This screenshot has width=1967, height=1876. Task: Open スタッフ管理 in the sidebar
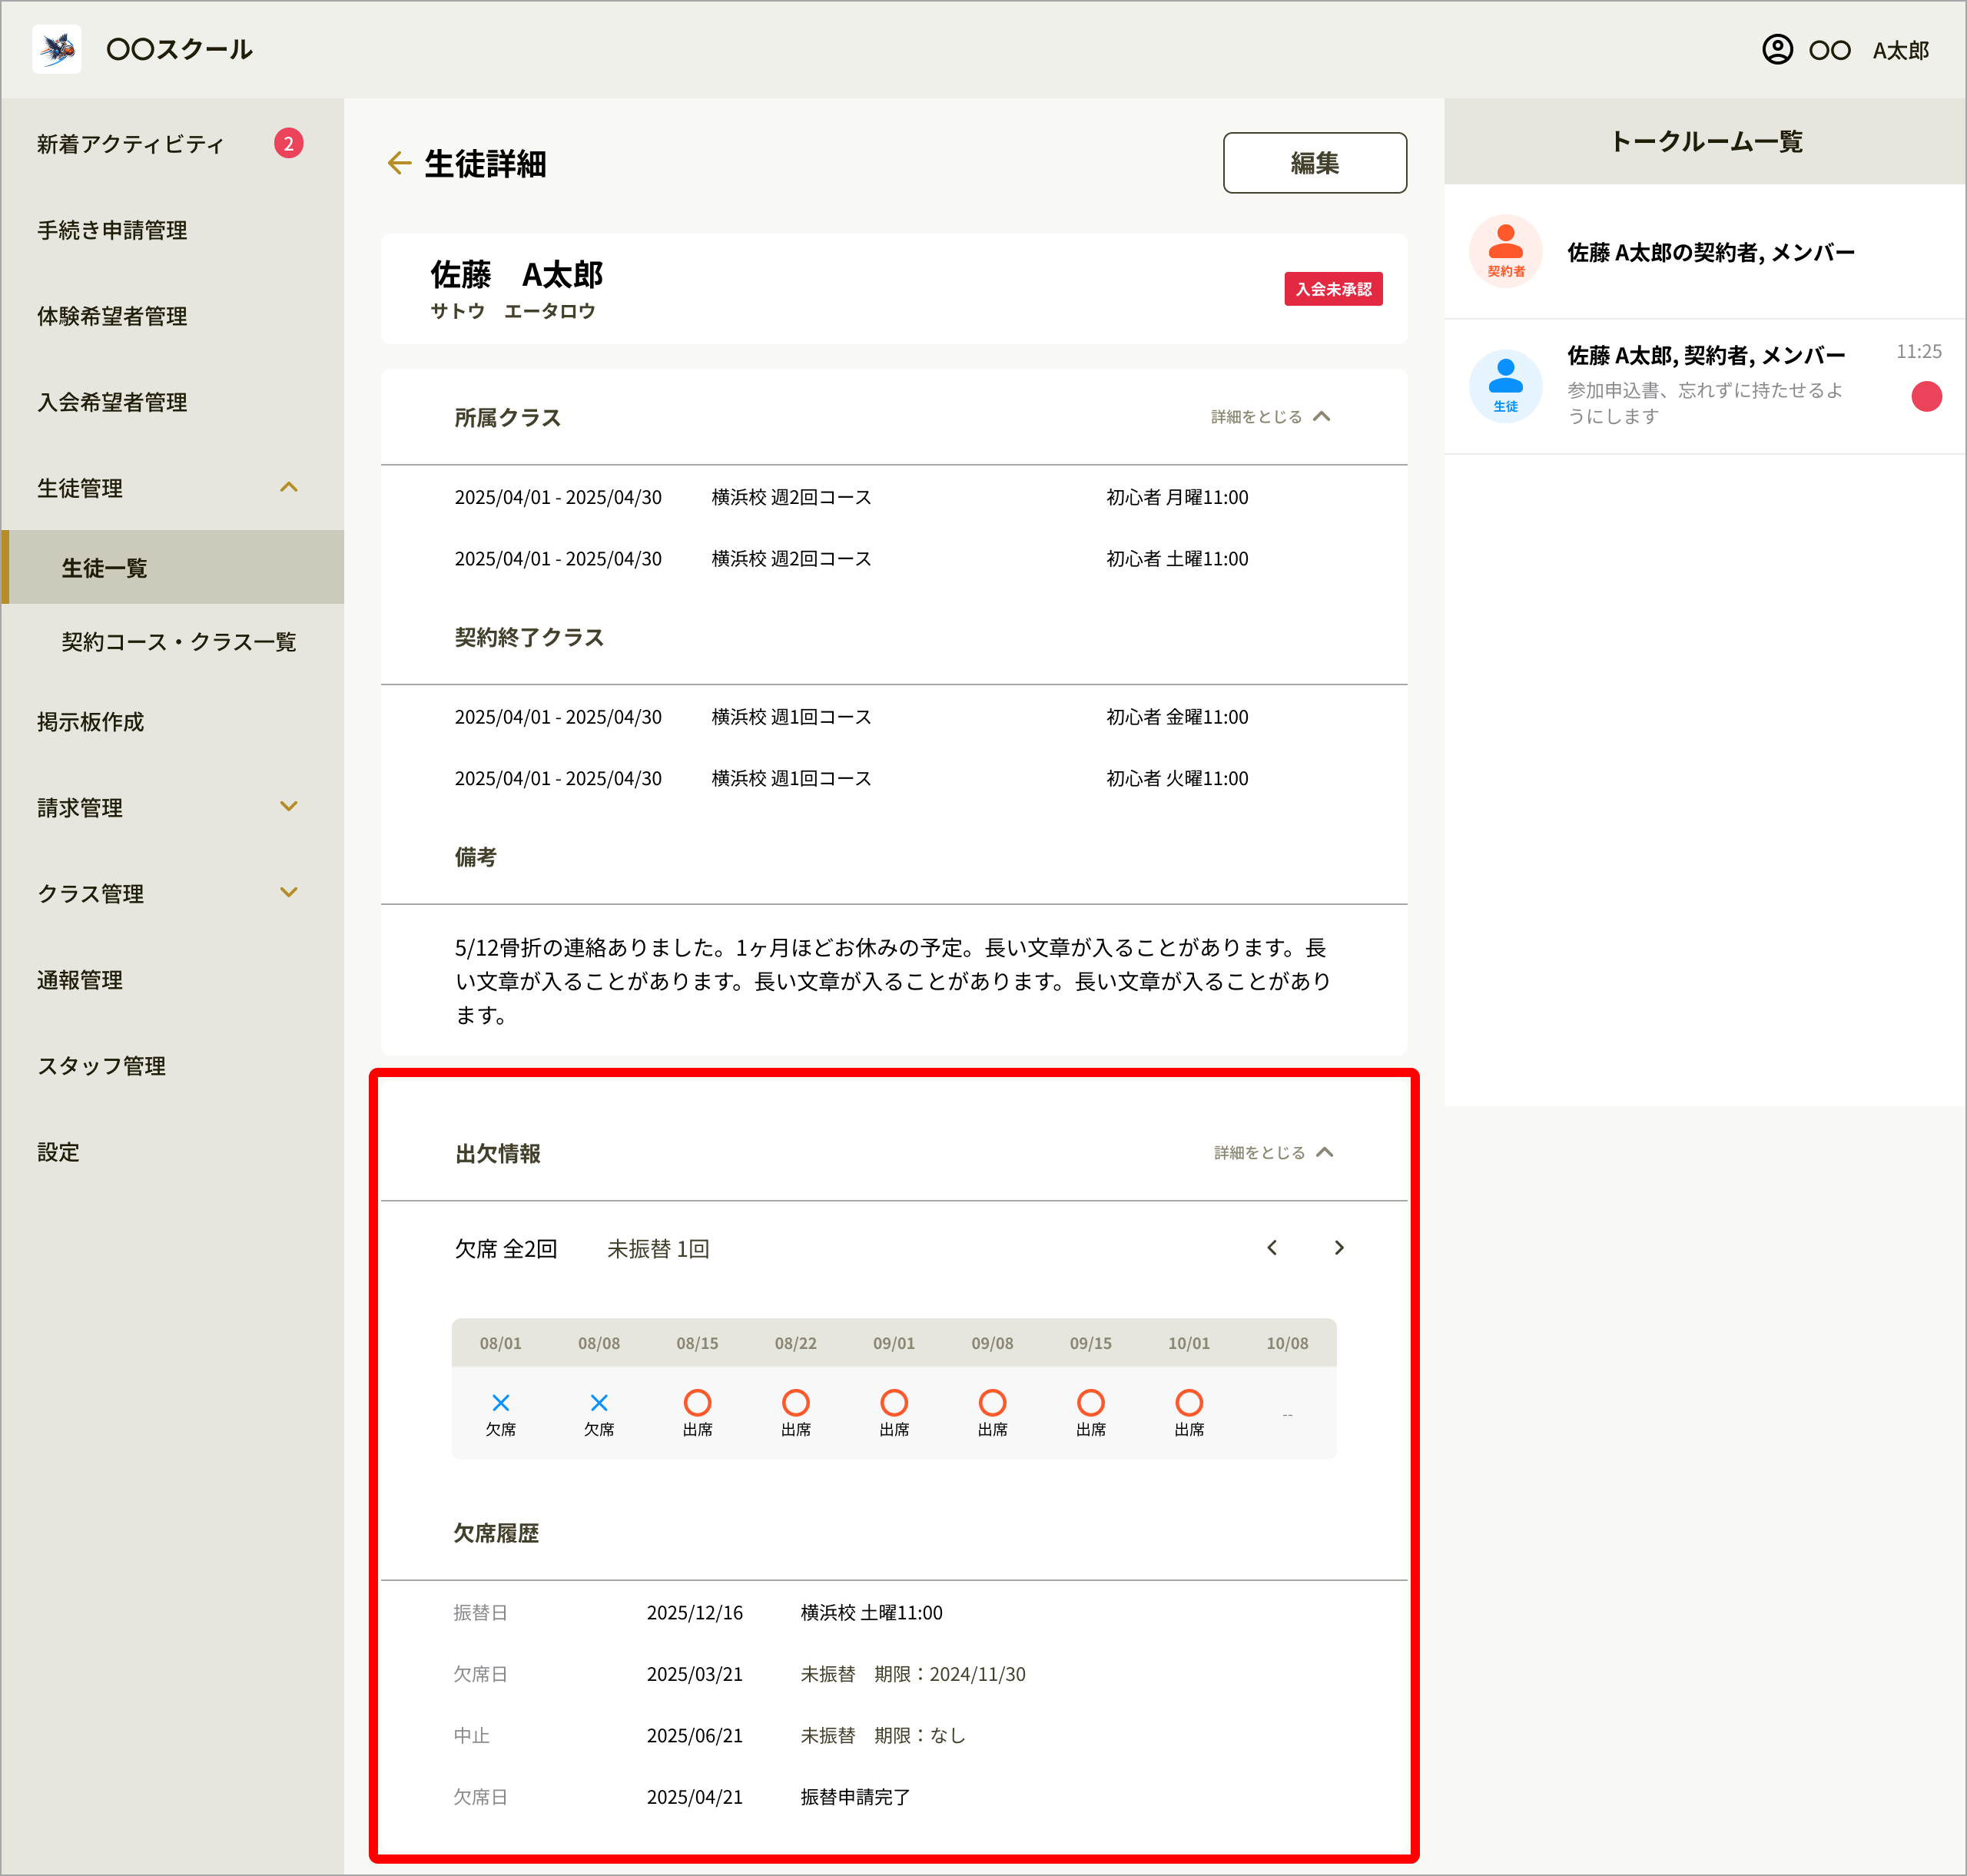[x=172, y=1066]
